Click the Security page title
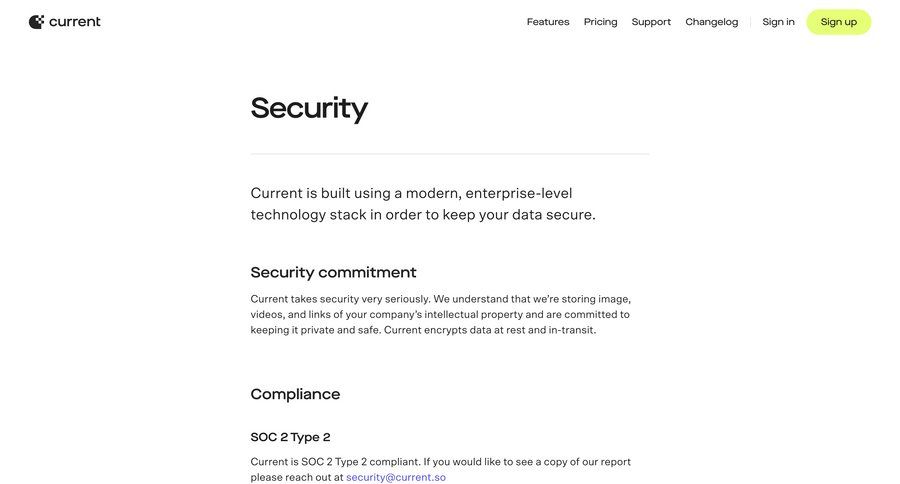 (309, 108)
